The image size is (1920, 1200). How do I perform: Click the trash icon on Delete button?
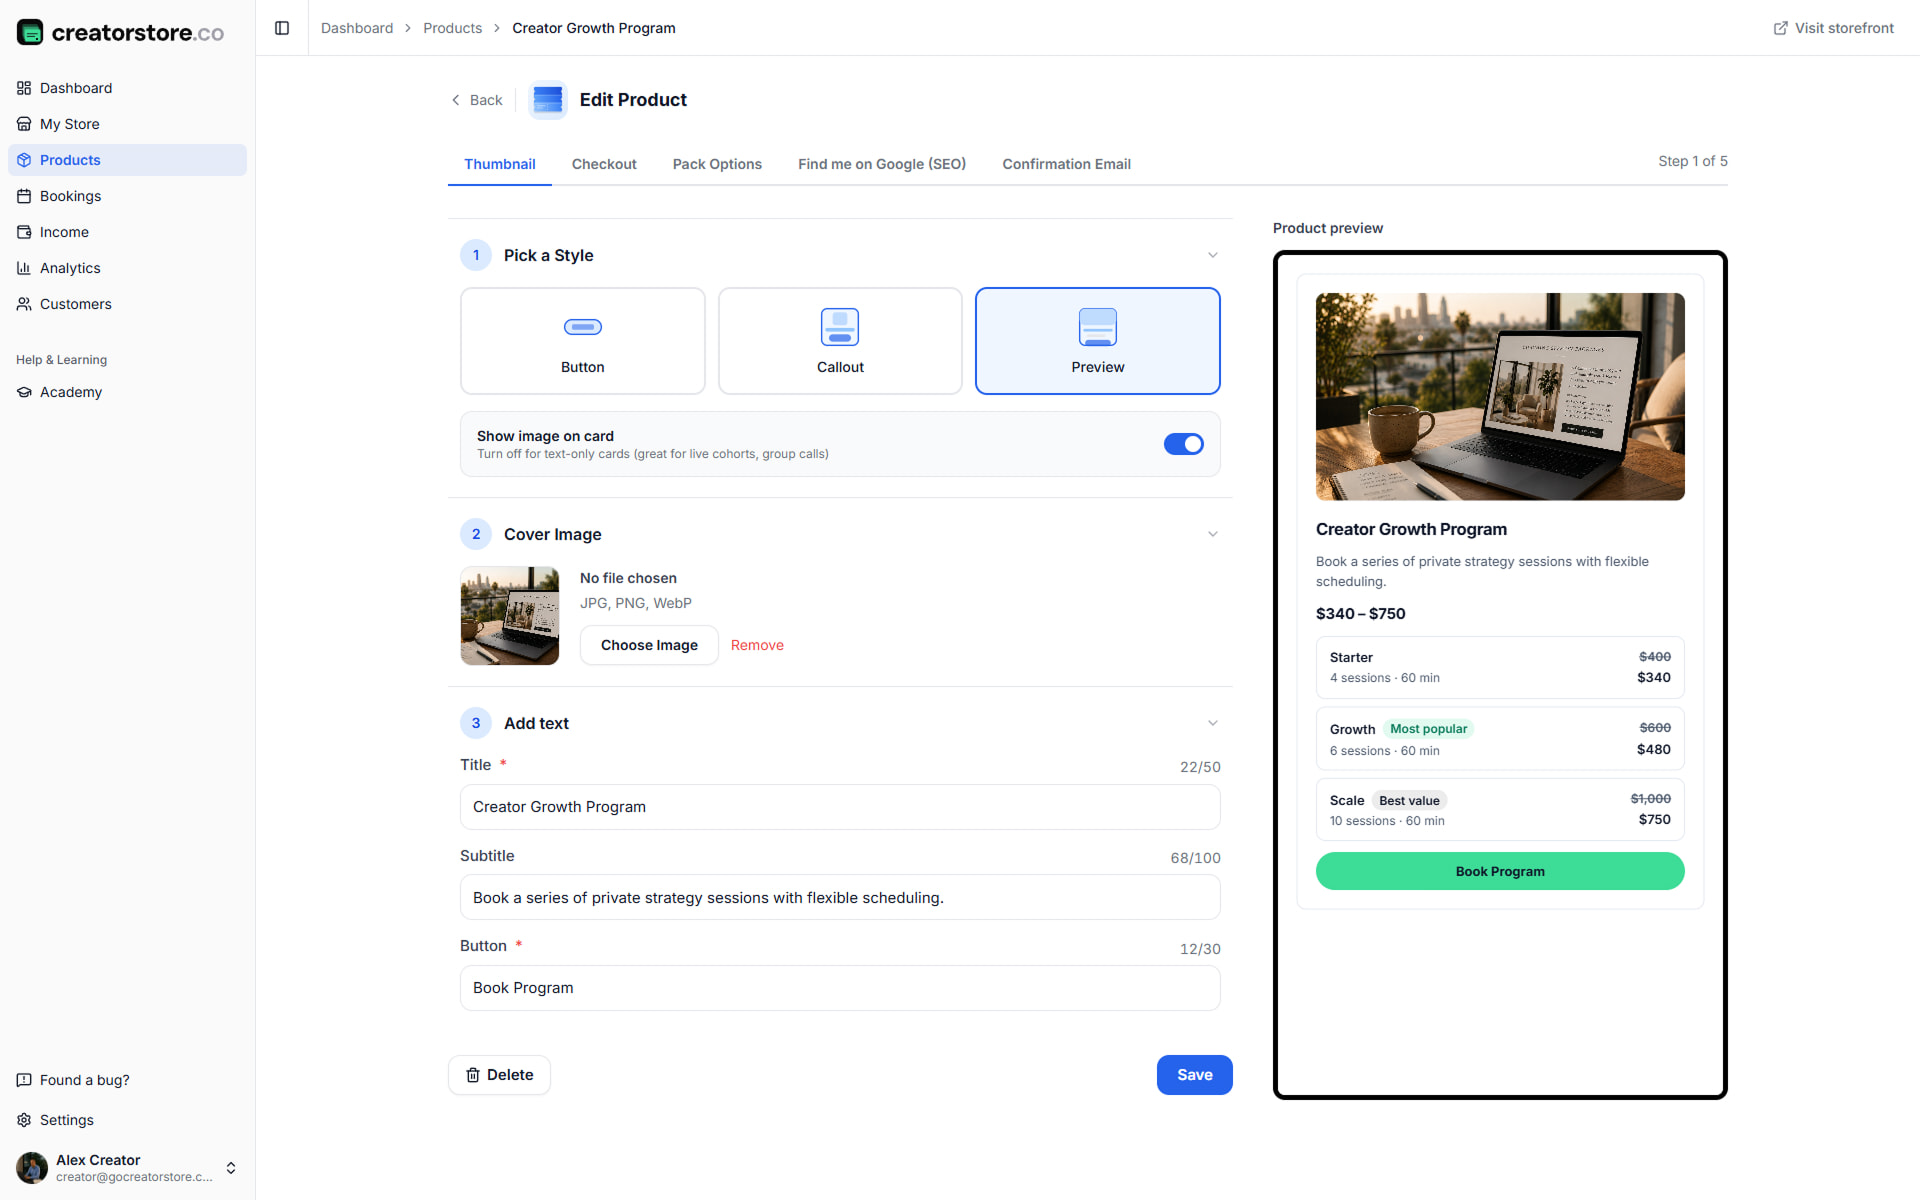pyautogui.click(x=473, y=1075)
